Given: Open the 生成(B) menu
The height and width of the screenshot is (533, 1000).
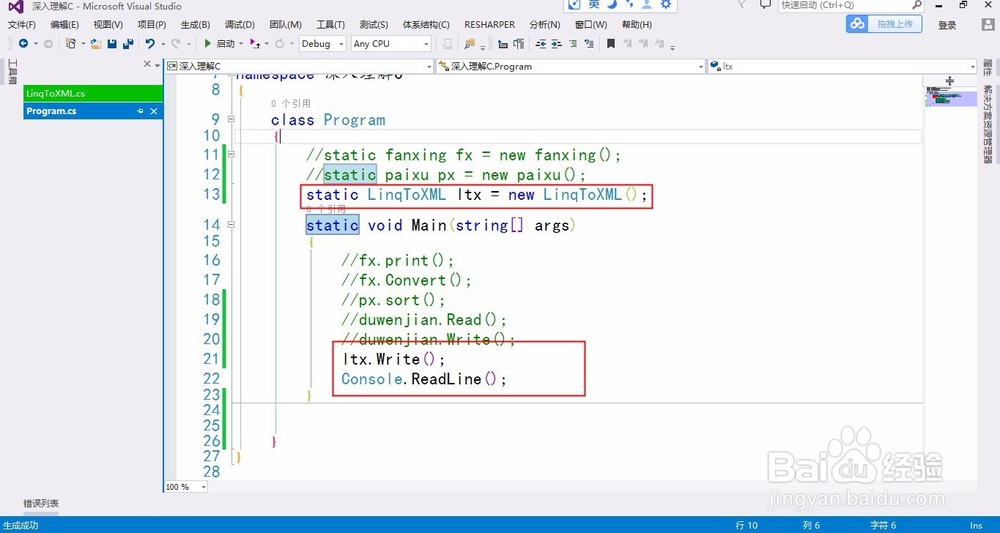Looking at the screenshot, I should [195, 25].
